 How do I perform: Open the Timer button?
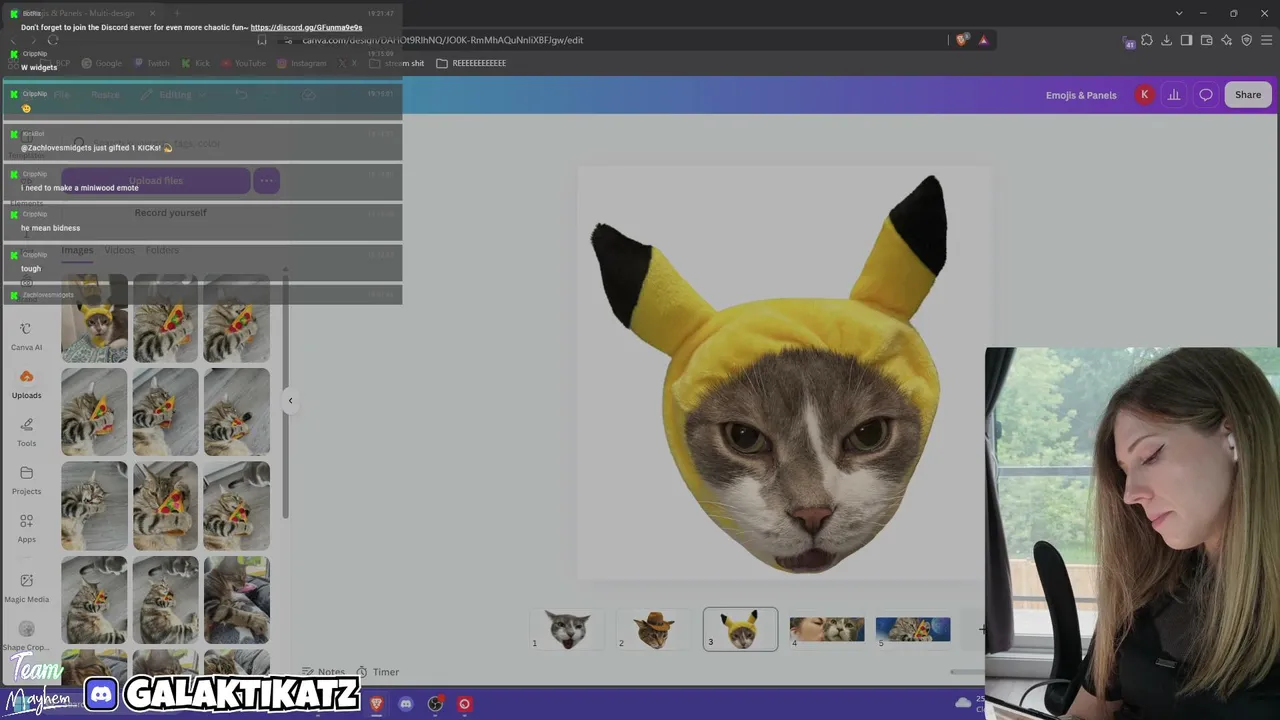point(378,672)
